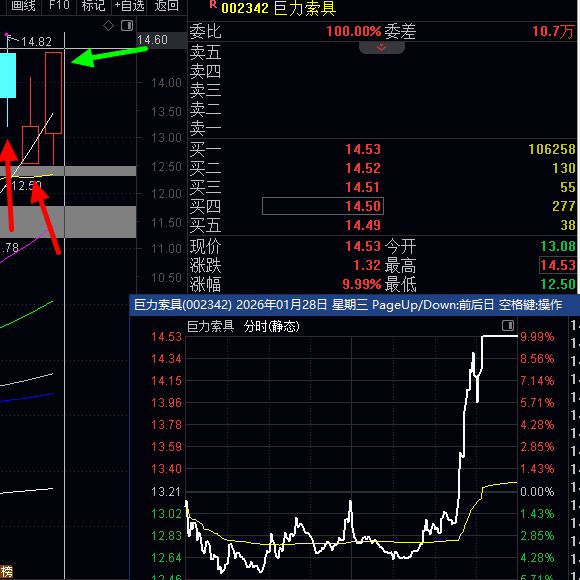Image resolution: width=580 pixels, height=580 pixels.
Task: Click K-line axis label 14.00
Action: click(x=166, y=83)
